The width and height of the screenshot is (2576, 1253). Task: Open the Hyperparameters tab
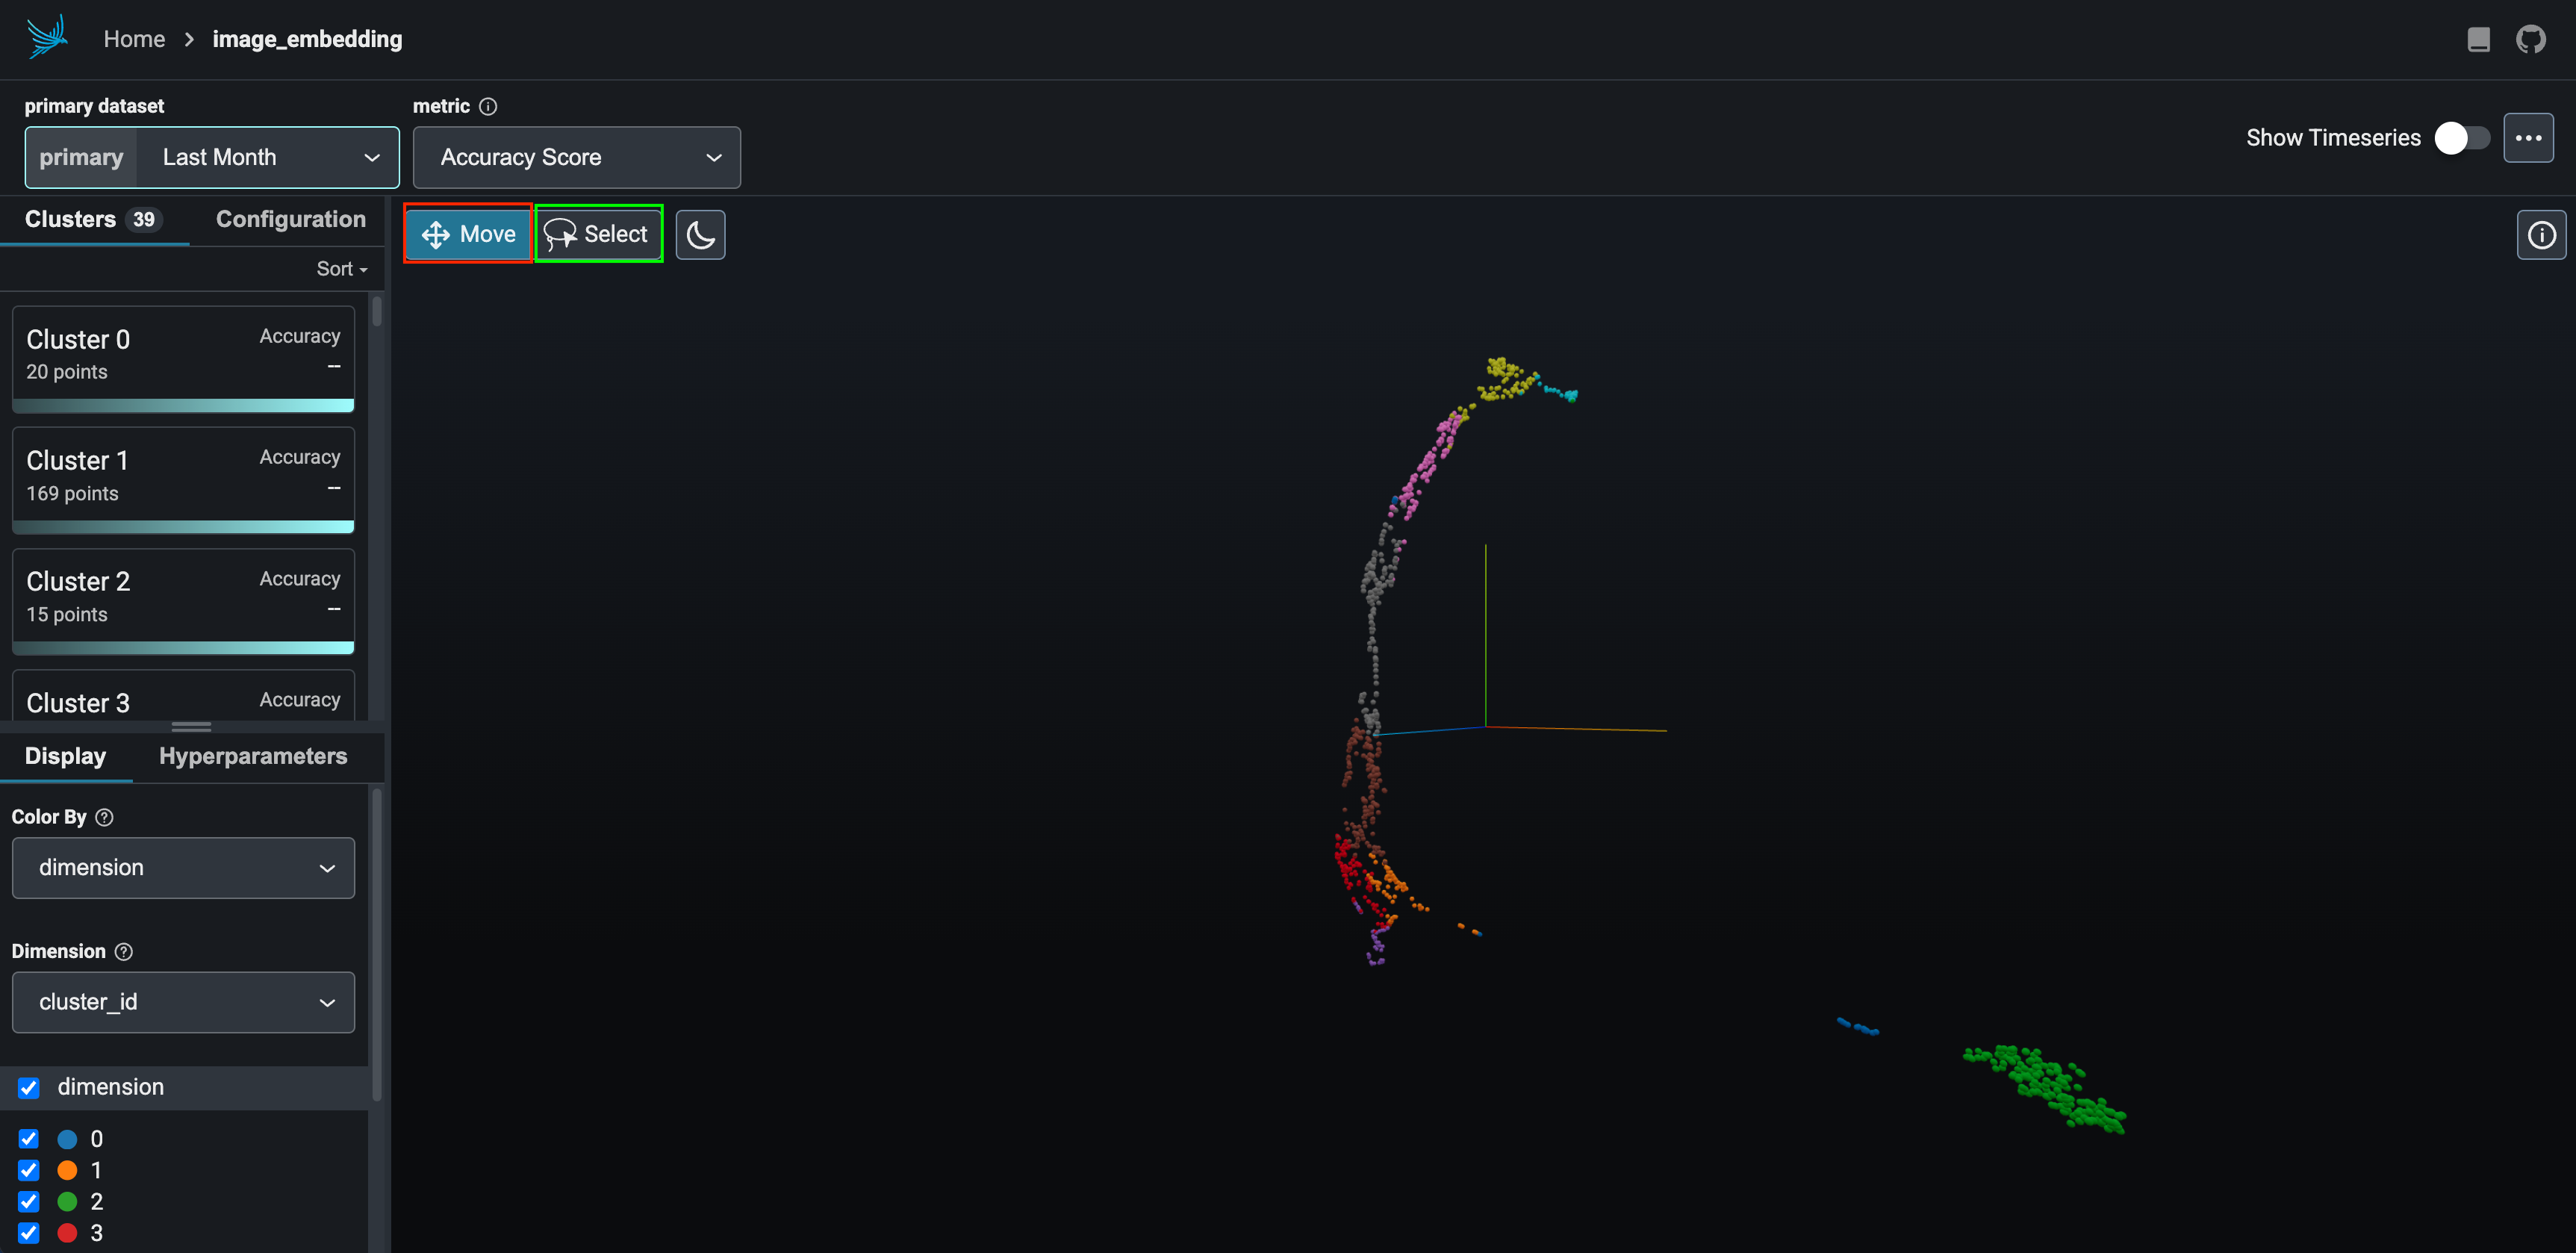coord(253,756)
